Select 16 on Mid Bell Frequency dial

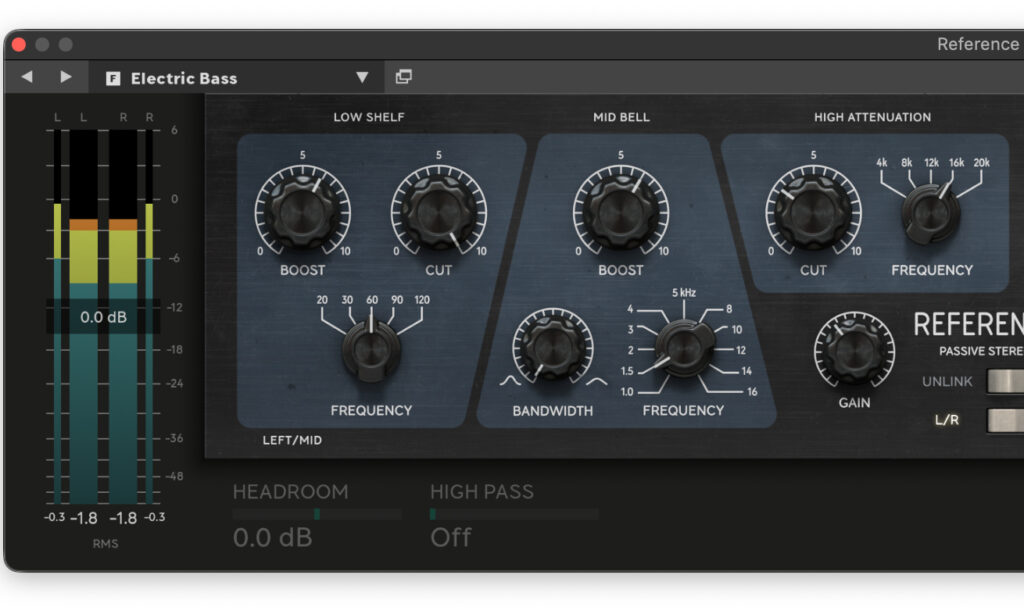pyautogui.click(x=752, y=392)
